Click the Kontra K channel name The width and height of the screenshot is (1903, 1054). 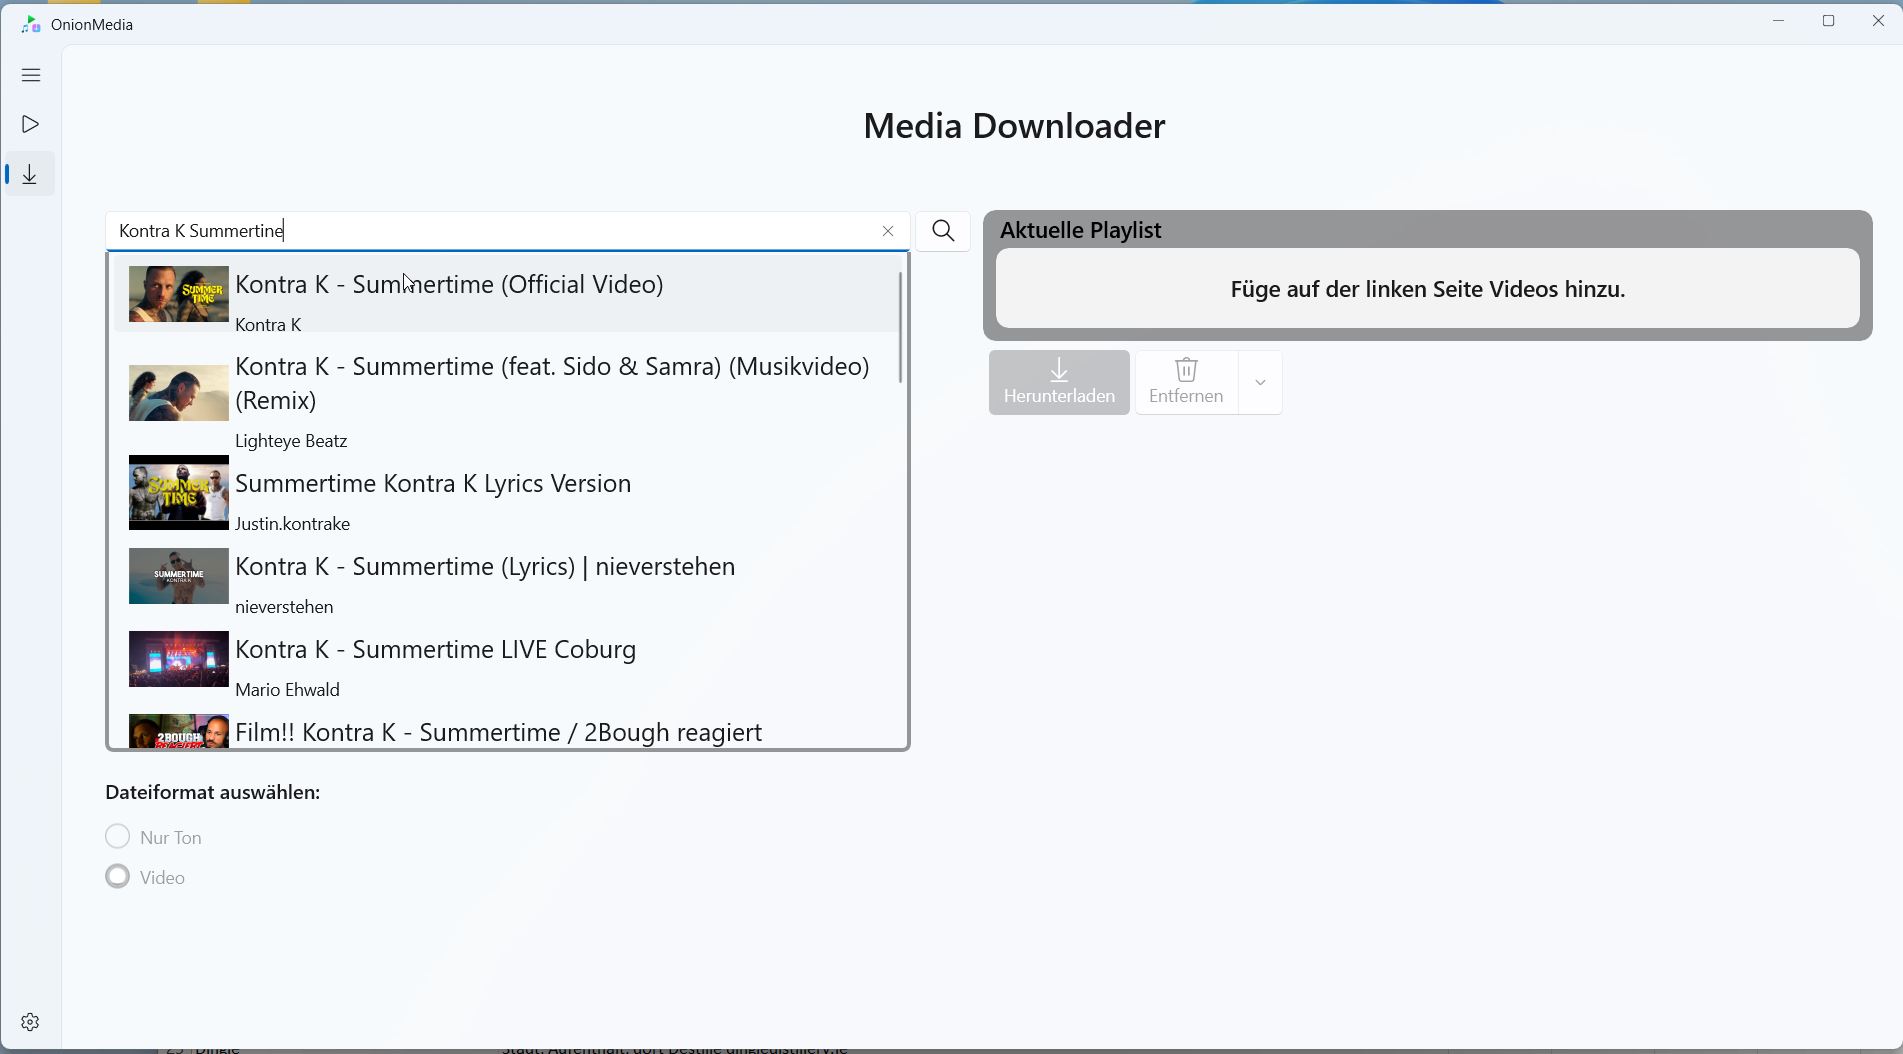[x=268, y=325]
